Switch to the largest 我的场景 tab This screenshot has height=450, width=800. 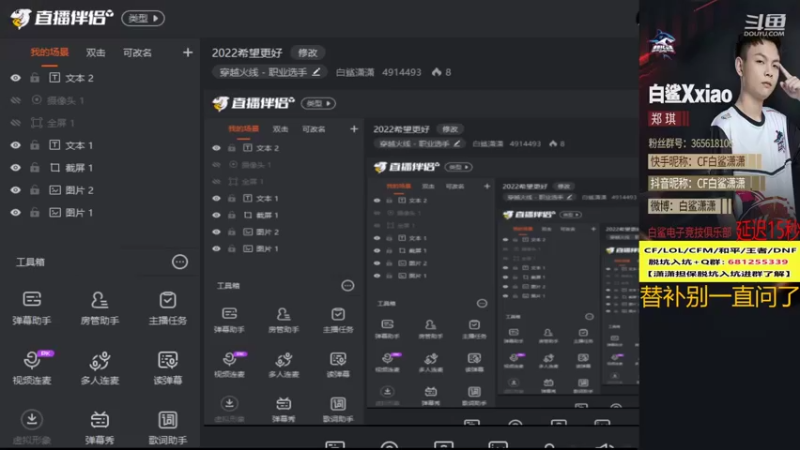[x=49, y=53]
